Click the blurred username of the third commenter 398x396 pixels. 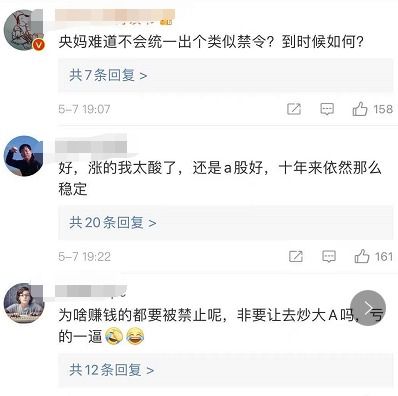[91, 291]
